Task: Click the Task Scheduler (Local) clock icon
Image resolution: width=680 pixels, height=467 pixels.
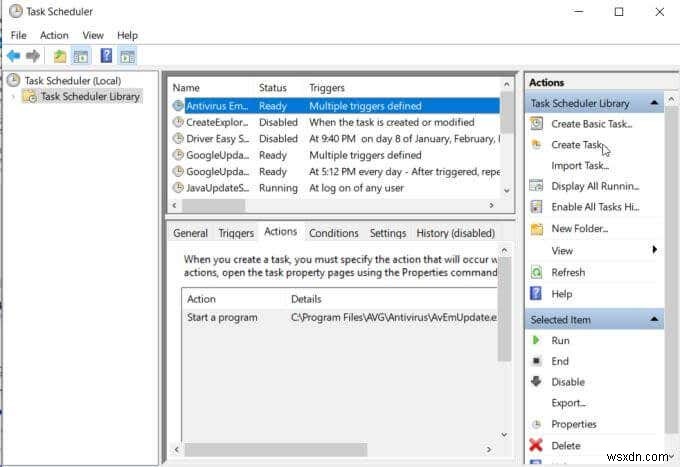Action: (13, 80)
